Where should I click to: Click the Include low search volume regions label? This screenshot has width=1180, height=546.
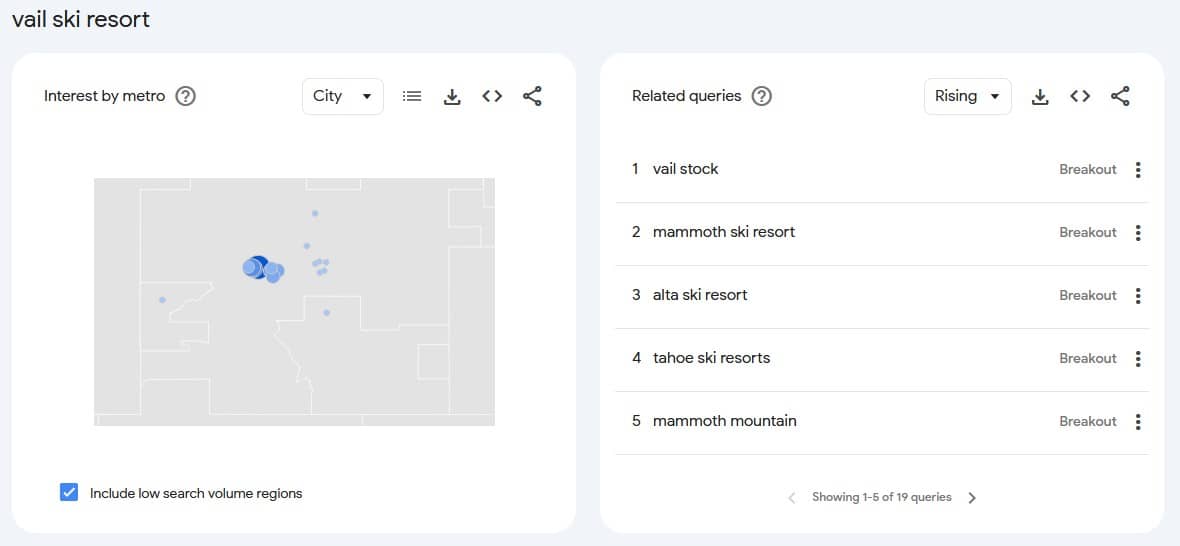(196, 493)
